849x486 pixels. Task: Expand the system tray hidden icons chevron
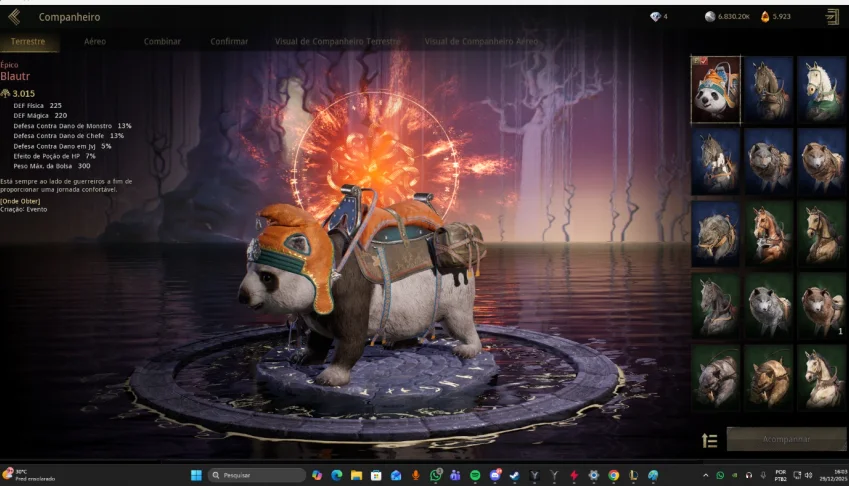coord(706,475)
